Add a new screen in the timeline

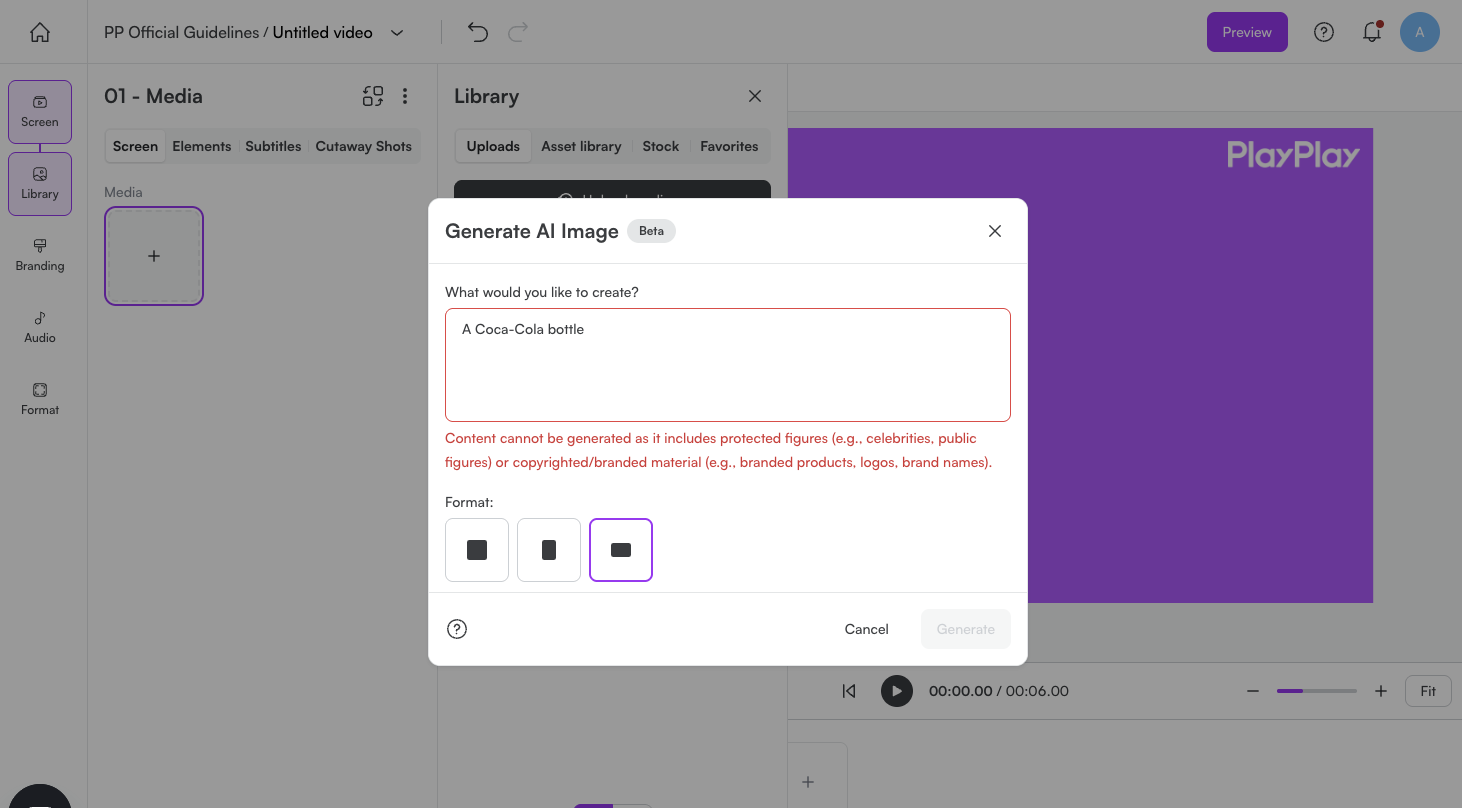coord(808,782)
